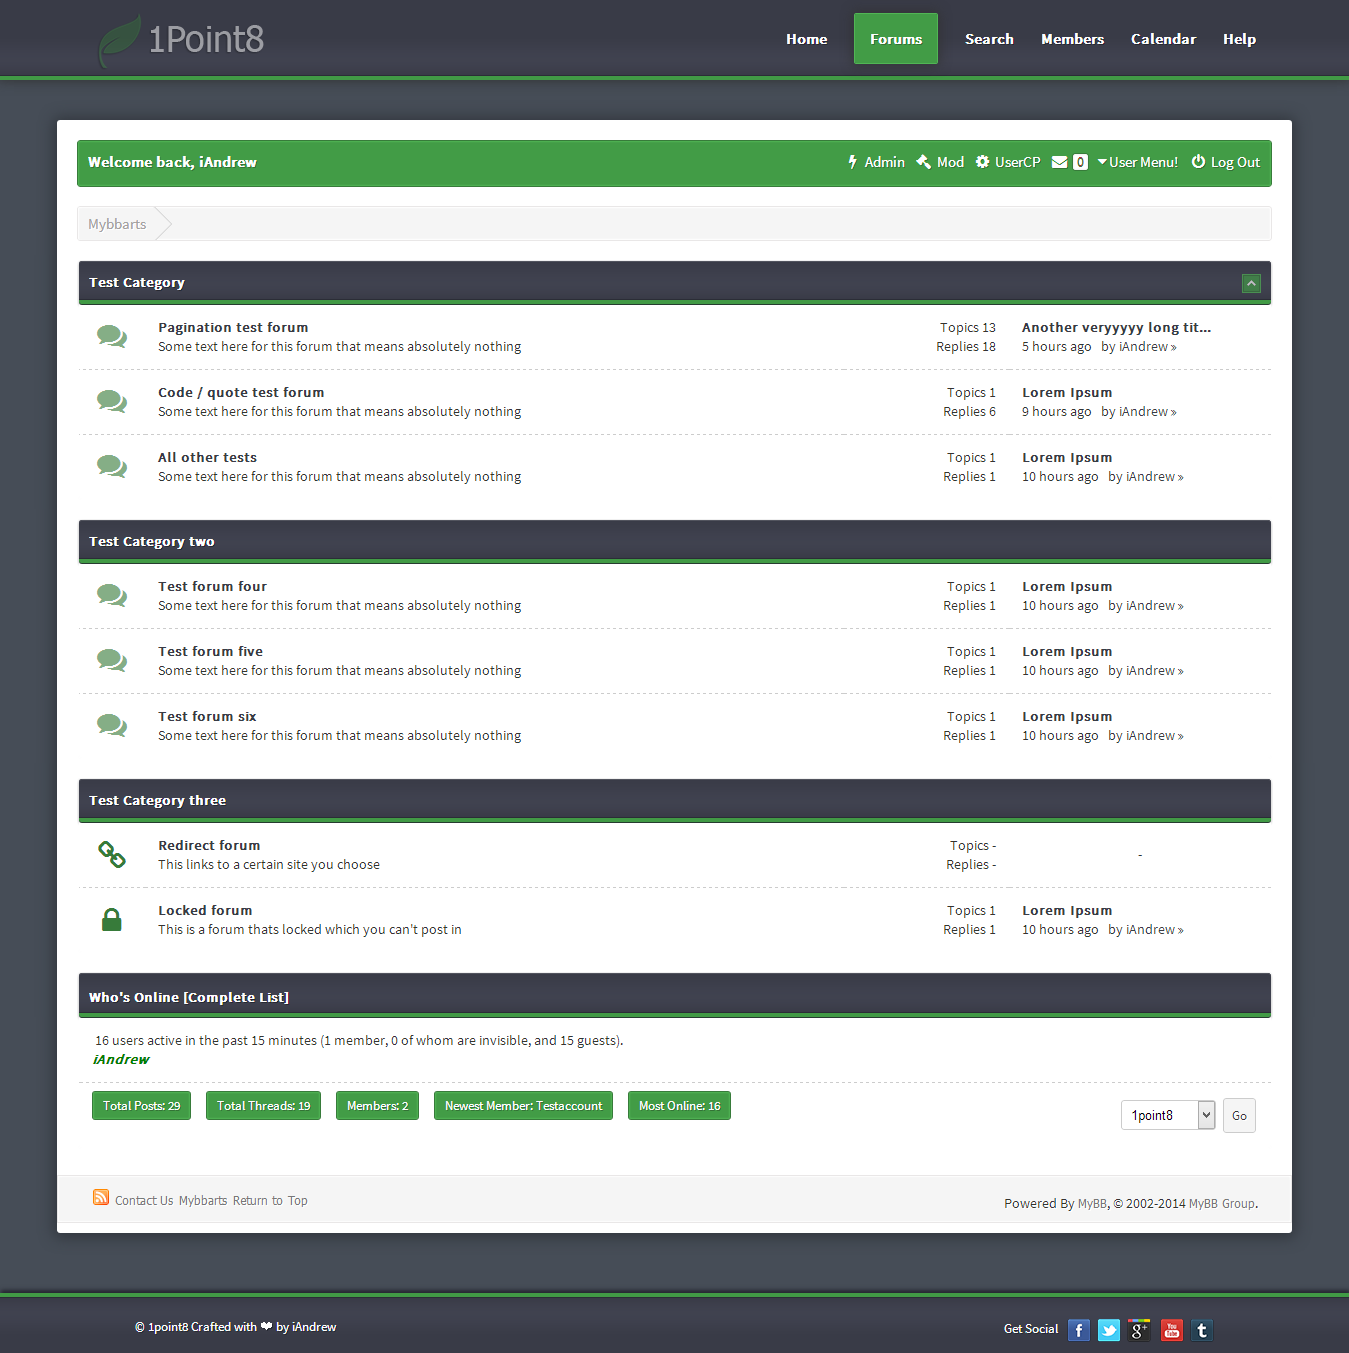Viewport: 1349px width, 1353px height.
Task: Click the Redirect forum chain icon
Action: 112,854
